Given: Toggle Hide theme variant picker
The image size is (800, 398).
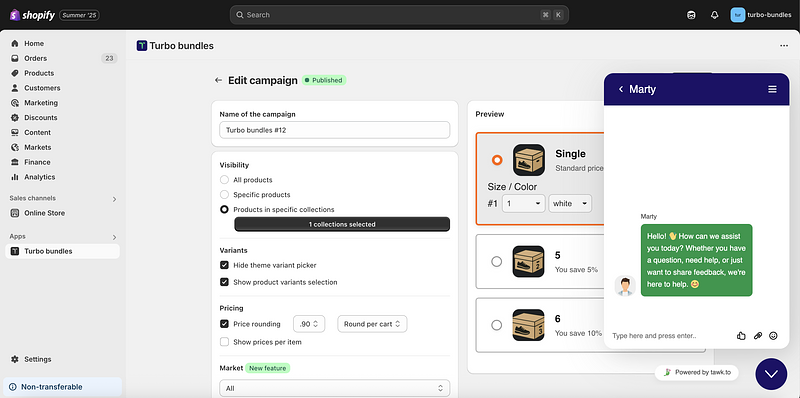Looking at the screenshot, I should 224,265.
